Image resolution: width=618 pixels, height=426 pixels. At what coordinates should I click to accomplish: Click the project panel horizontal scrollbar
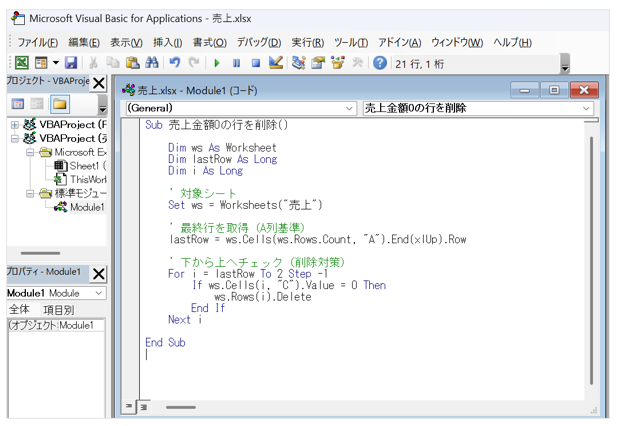(41, 253)
